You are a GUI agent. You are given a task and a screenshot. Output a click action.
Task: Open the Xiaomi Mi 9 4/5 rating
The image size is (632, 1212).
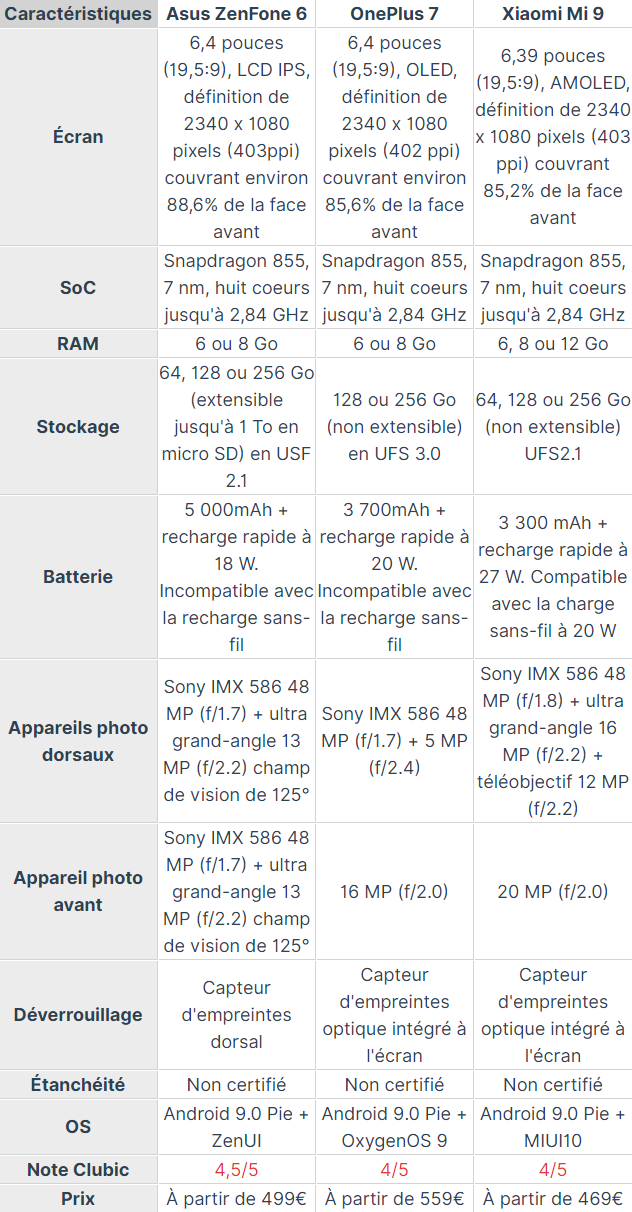click(x=553, y=1169)
